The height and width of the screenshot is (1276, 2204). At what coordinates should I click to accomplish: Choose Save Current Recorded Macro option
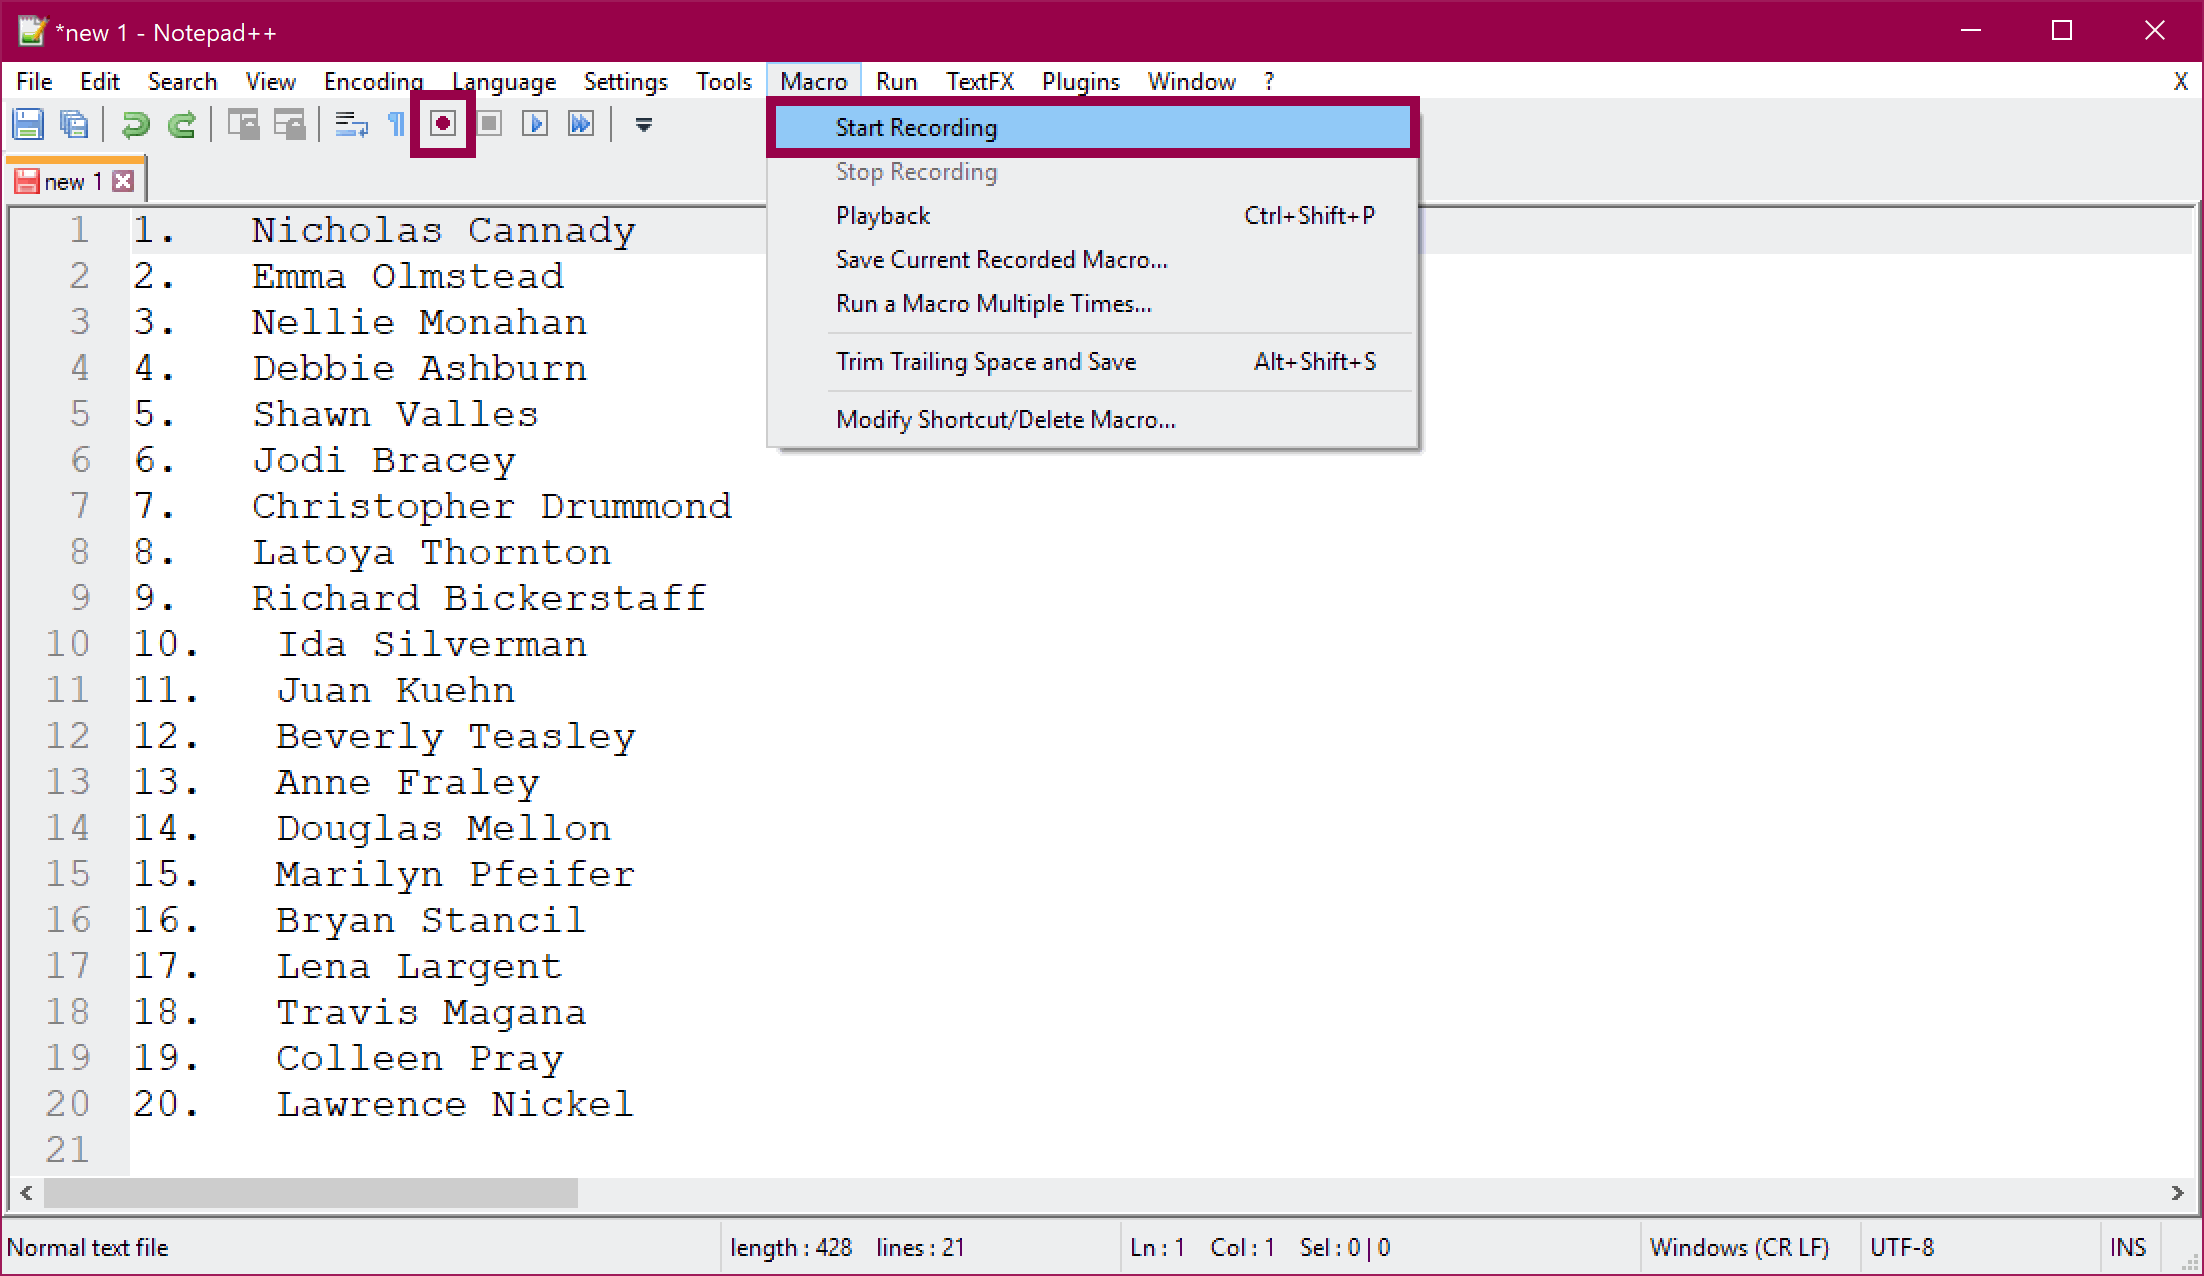pos(1001,260)
